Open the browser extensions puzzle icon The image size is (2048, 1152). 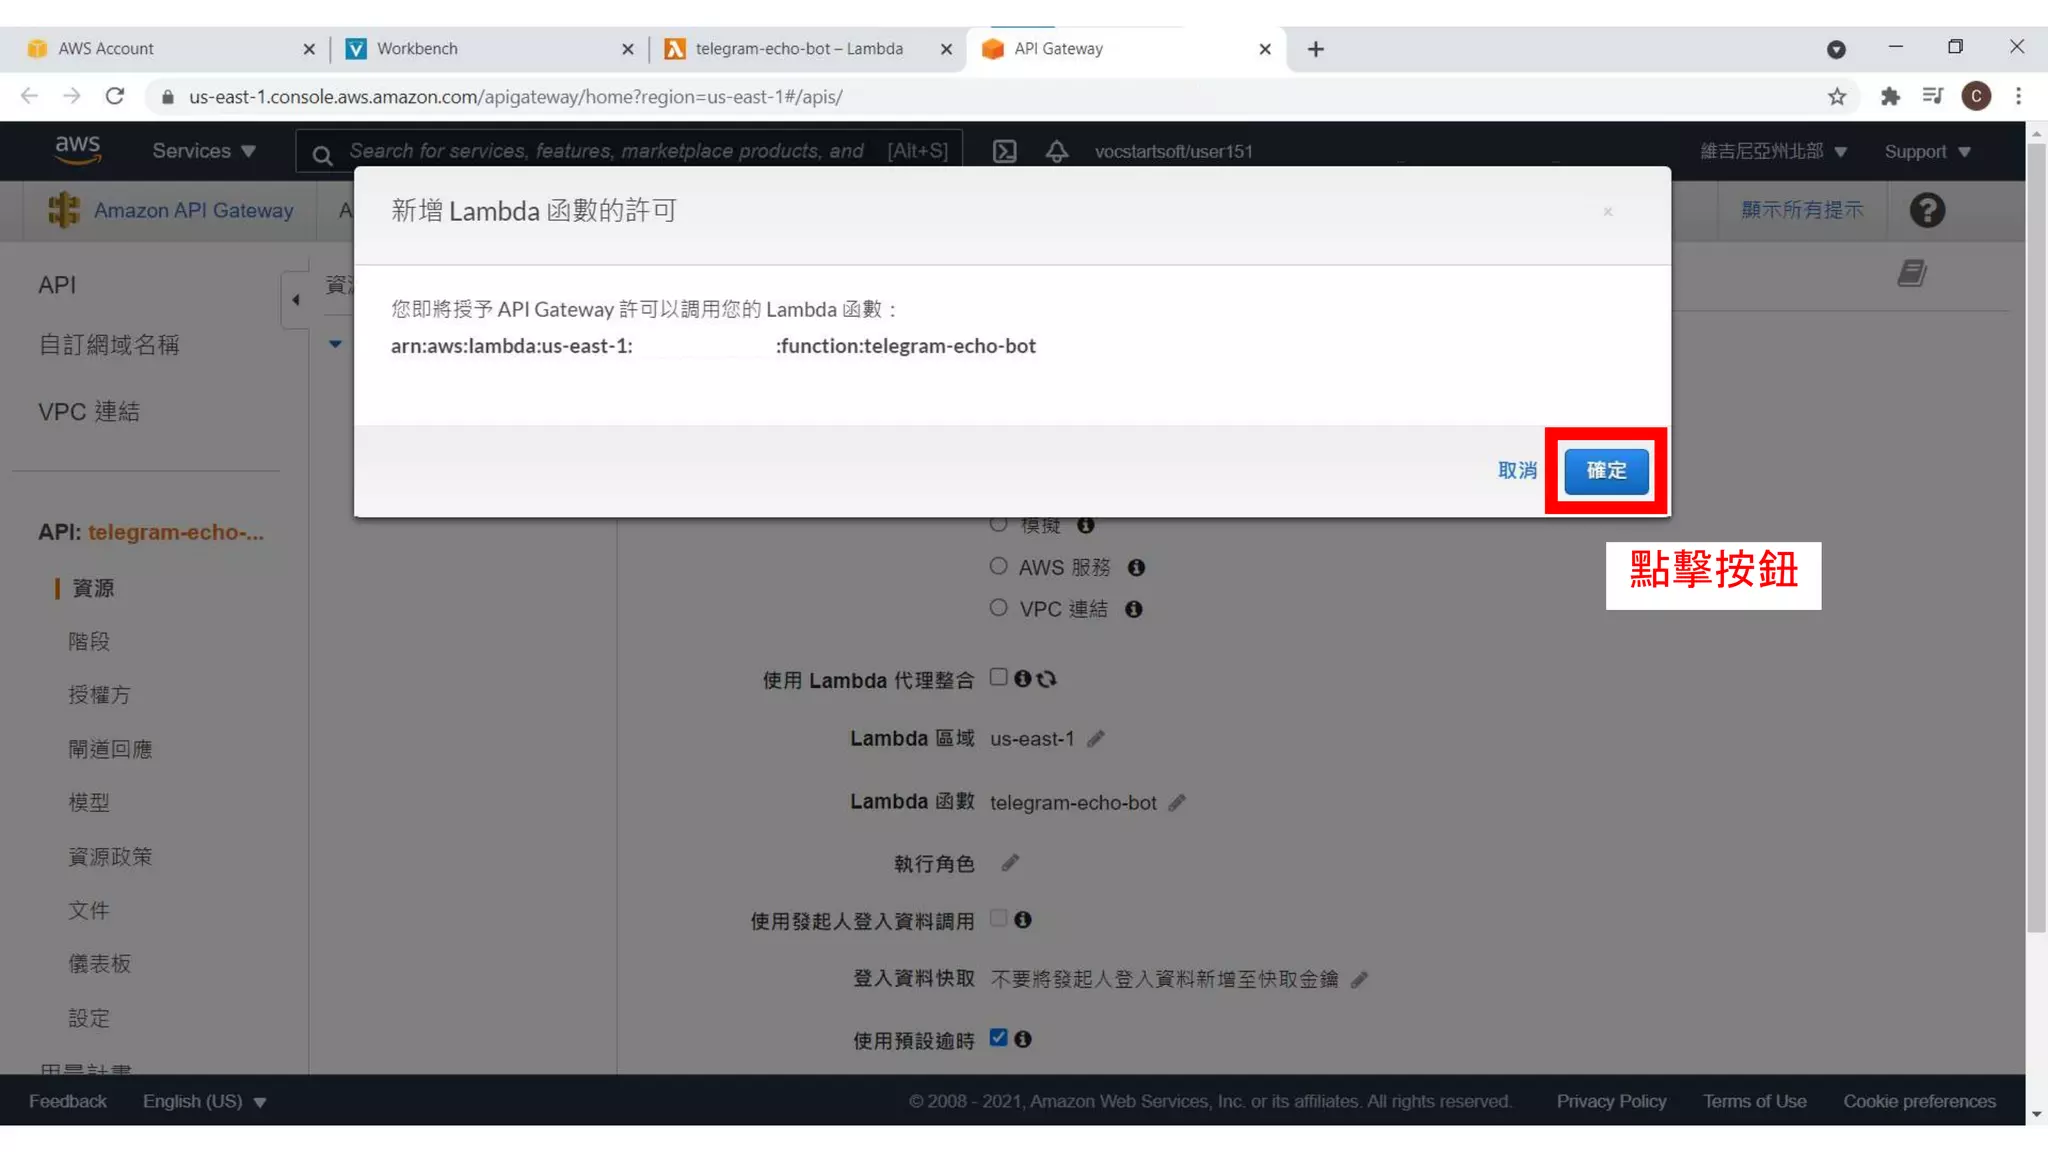tap(1889, 96)
